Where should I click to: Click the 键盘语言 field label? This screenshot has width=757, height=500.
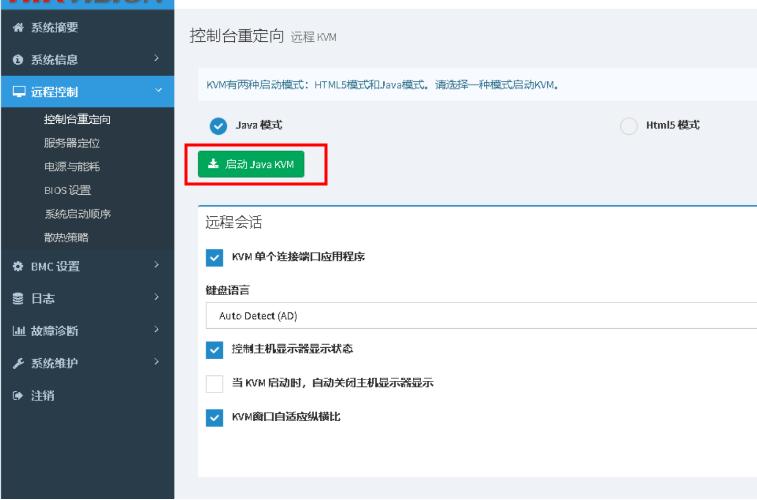coord(228,290)
